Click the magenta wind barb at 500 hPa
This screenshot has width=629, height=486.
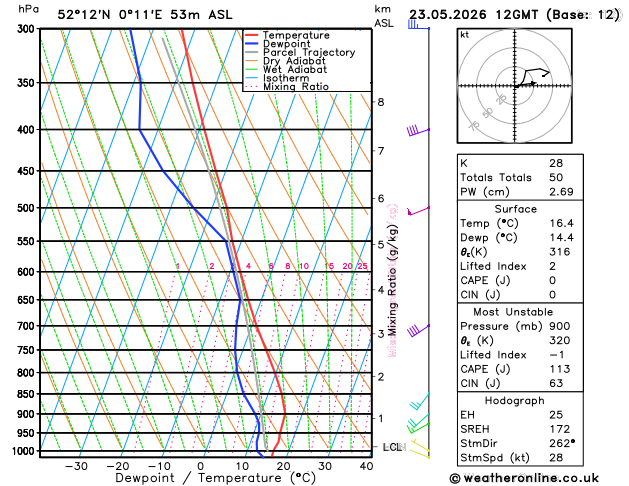tap(418, 211)
